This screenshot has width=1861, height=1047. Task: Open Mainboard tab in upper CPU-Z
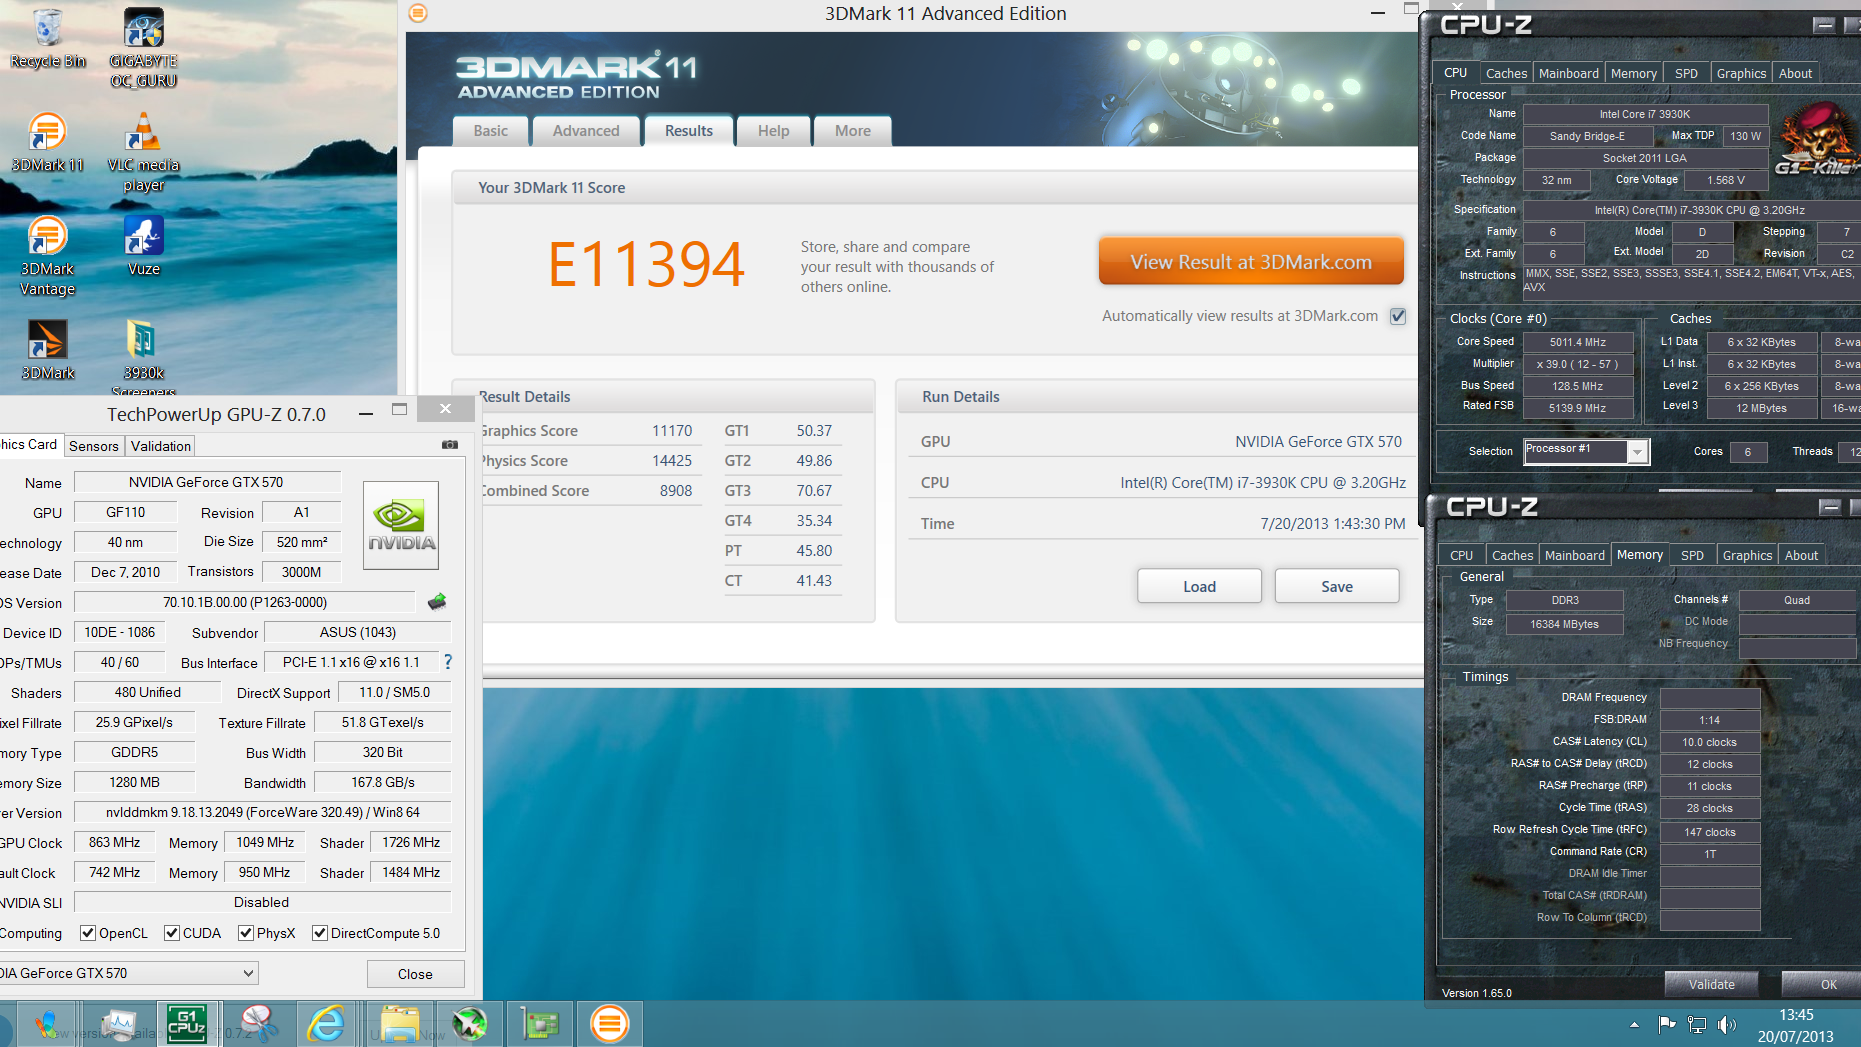(1568, 73)
